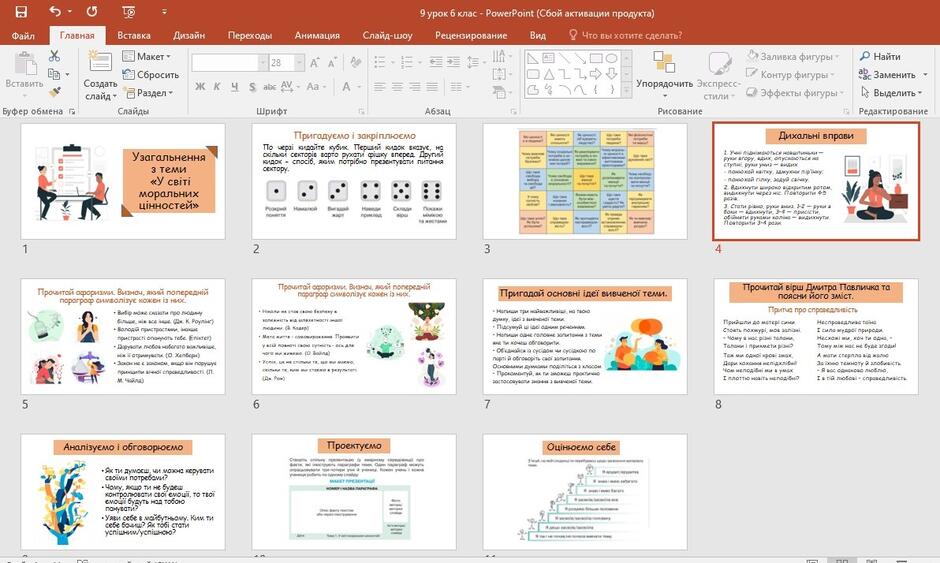Justify the text alignment
The width and height of the screenshot is (940, 563).
click(432, 87)
